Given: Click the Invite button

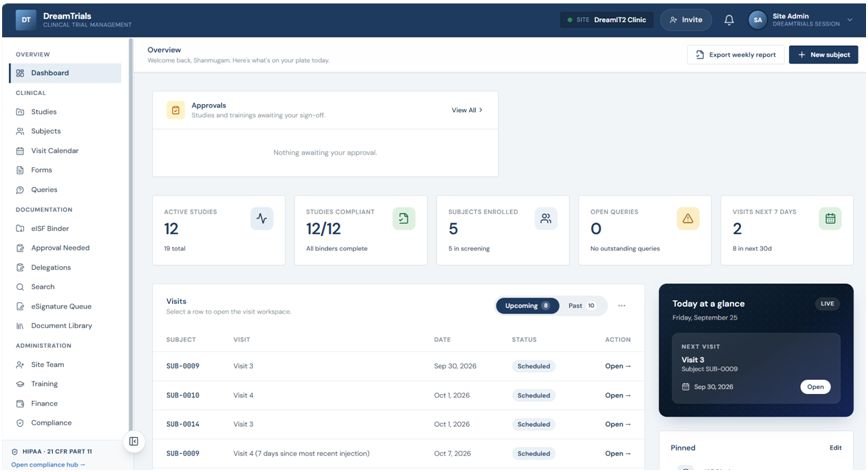Looking at the screenshot, I should [x=686, y=20].
